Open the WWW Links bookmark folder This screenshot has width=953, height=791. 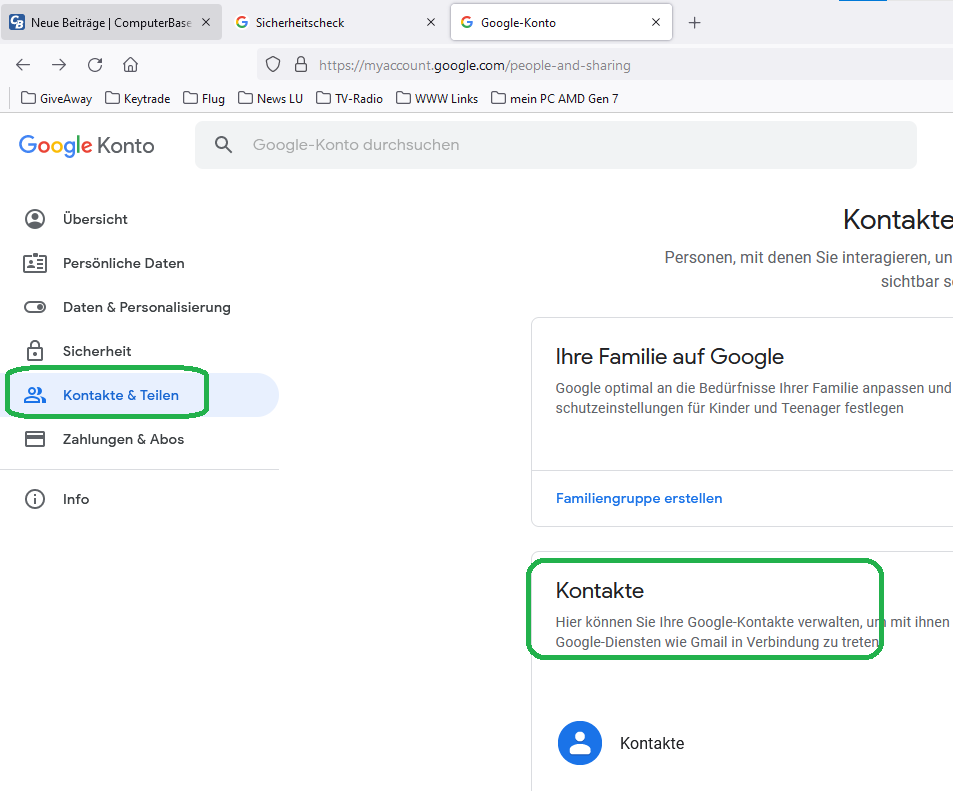[437, 98]
